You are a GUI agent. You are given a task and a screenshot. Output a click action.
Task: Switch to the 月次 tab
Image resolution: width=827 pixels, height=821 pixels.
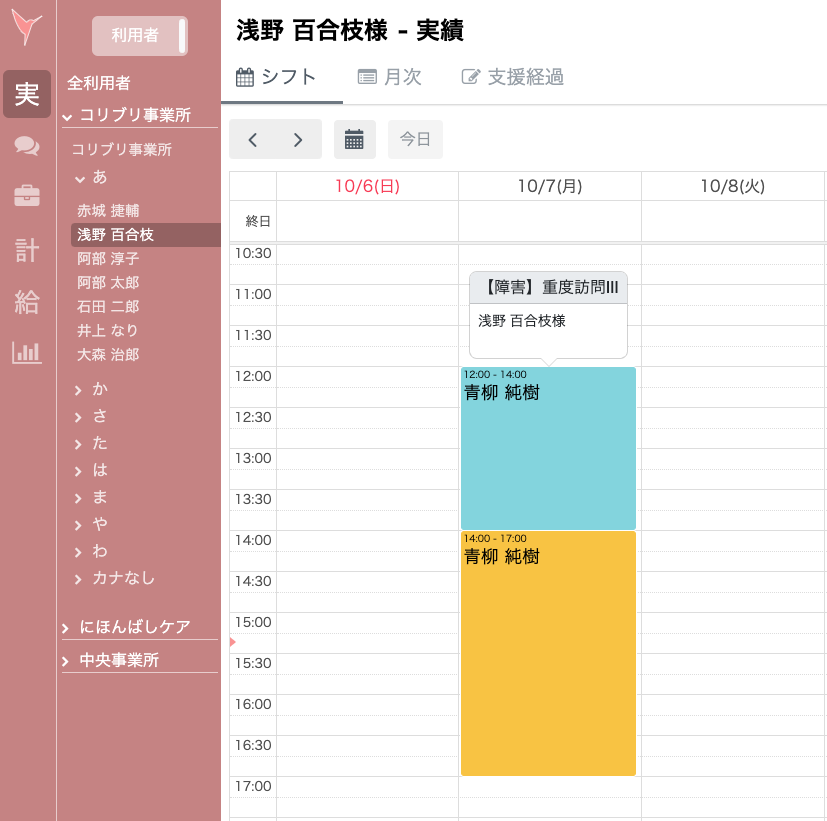coord(390,77)
